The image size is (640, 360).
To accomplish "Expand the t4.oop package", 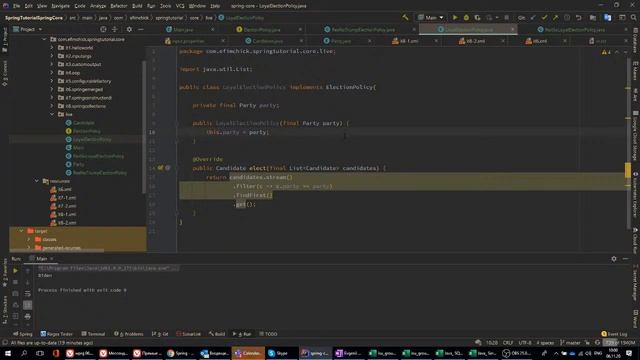I will 52,73.
